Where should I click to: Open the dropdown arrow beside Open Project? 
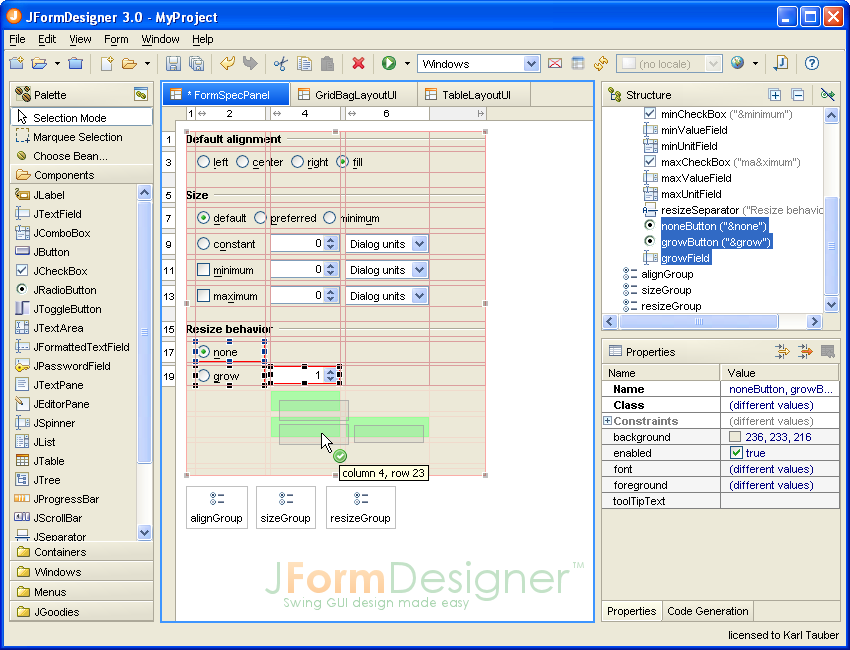pos(57,63)
